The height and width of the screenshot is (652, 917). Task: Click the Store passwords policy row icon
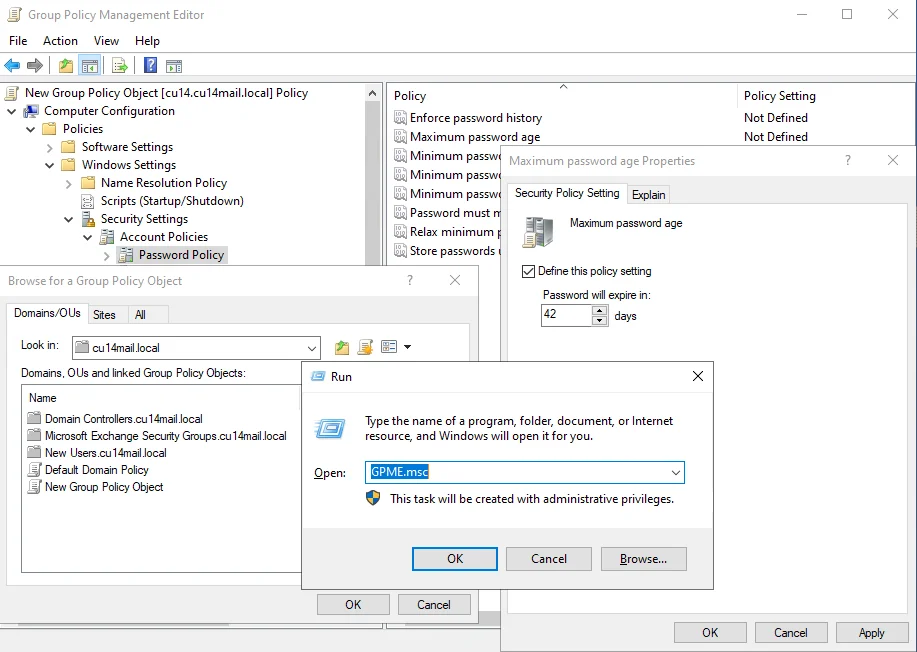pos(400,251)
